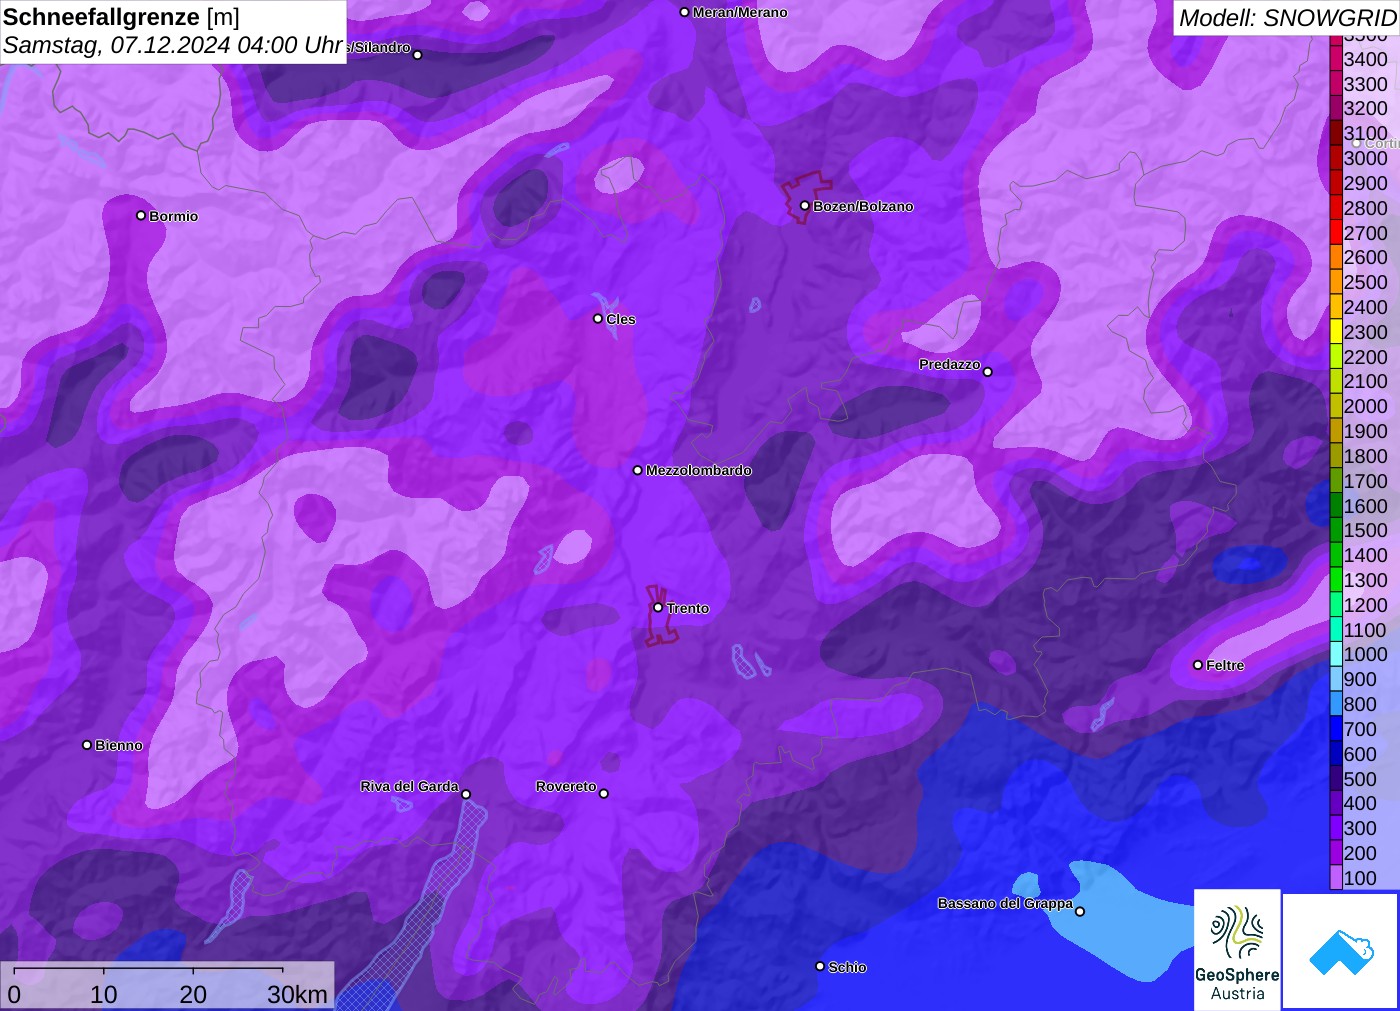Click the date Samstag, 07.12.2024 04:00 Uhr
Image resolution: width=1400 pixels, height=1011 pixels.
(x=173, y=45)
